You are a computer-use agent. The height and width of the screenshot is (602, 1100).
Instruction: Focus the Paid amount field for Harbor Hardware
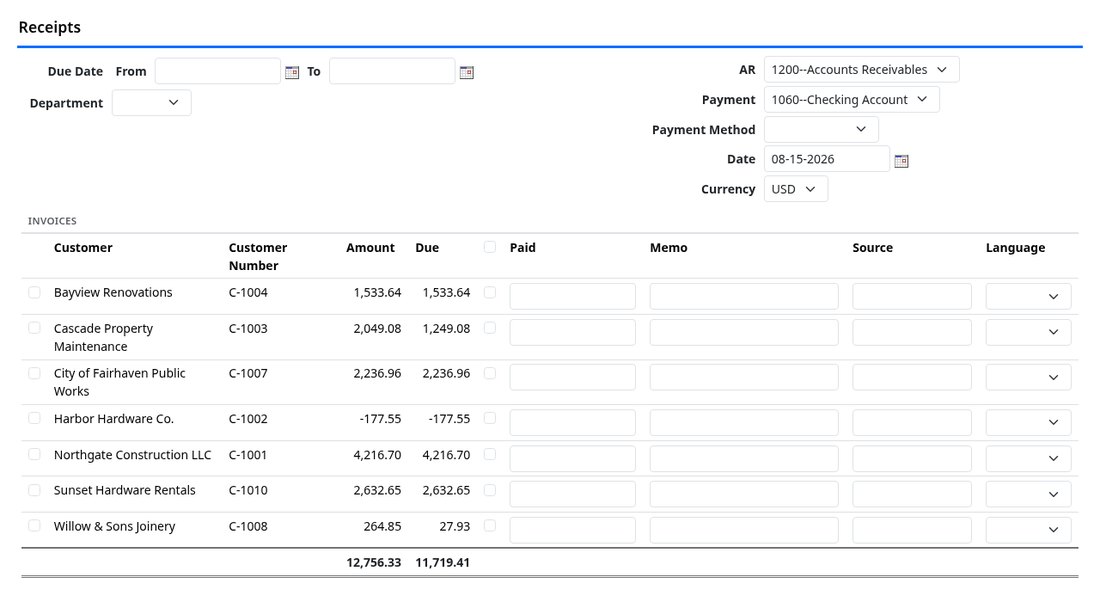(x=572, y=422)
